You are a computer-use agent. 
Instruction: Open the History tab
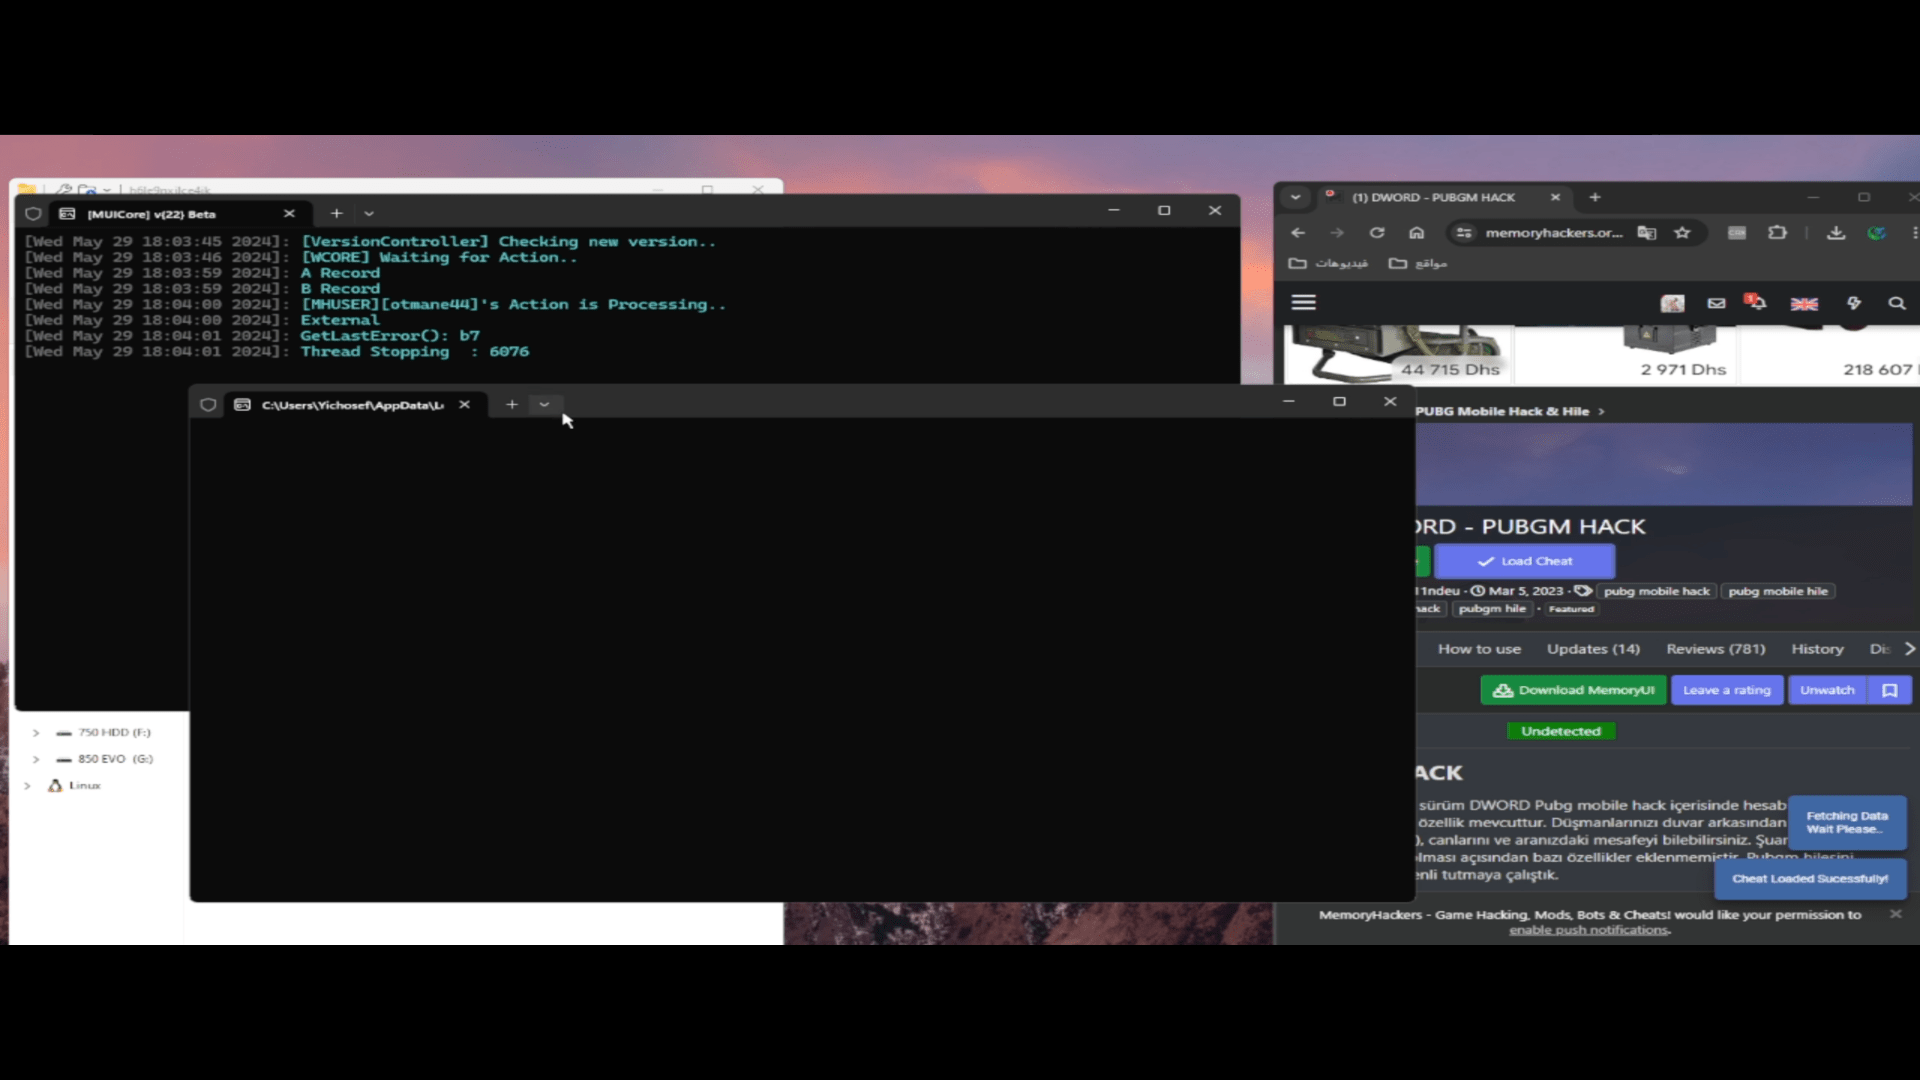(1817, 649)
